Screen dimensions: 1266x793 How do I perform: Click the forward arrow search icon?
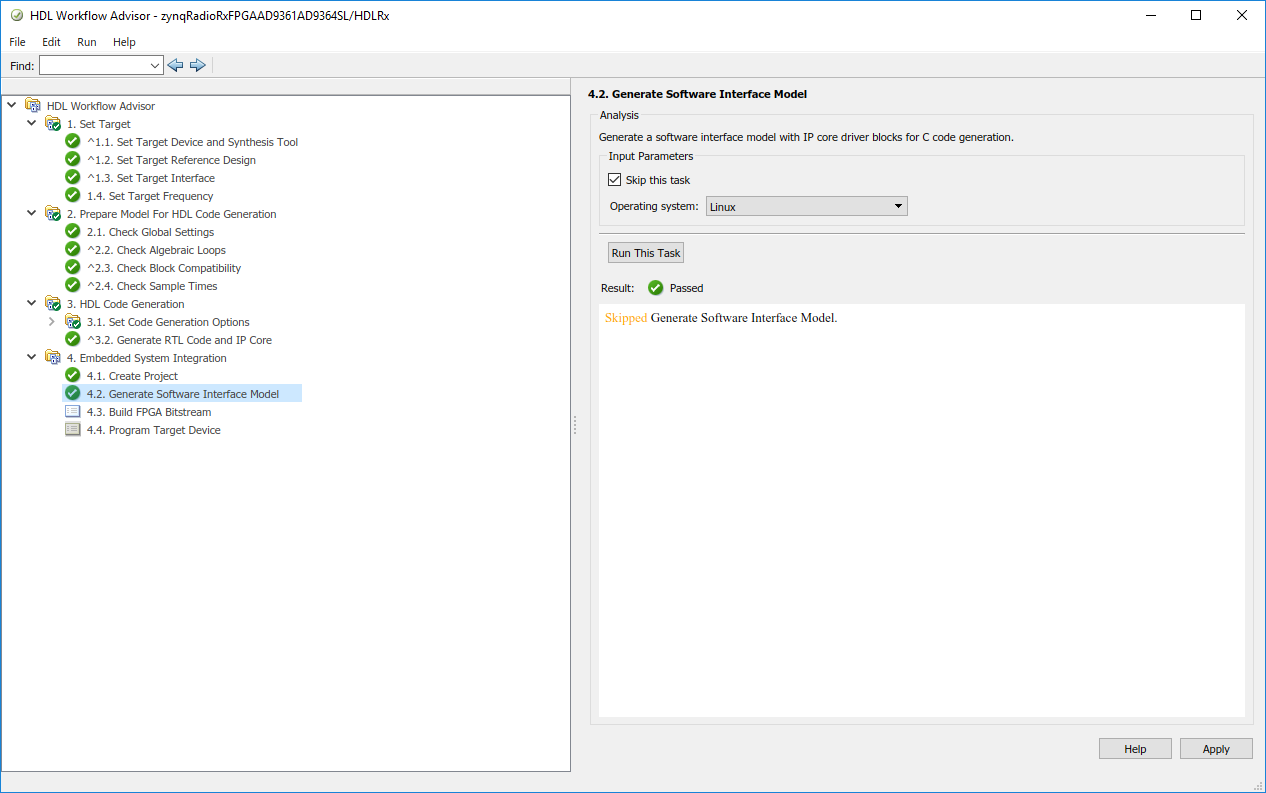[x=197, y=65]
